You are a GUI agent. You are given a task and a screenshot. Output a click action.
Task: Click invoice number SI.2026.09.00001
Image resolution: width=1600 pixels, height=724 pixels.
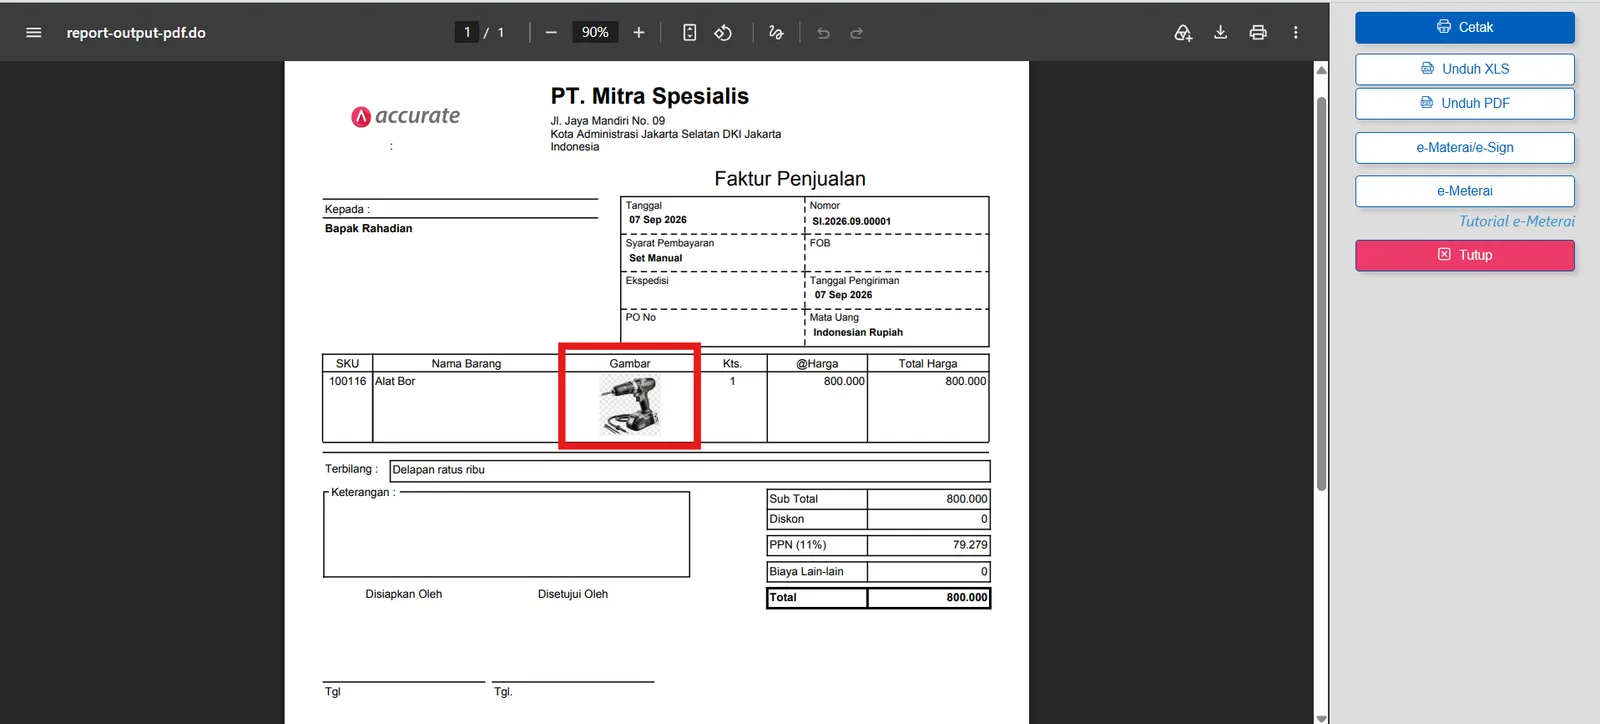pos(851,221)
